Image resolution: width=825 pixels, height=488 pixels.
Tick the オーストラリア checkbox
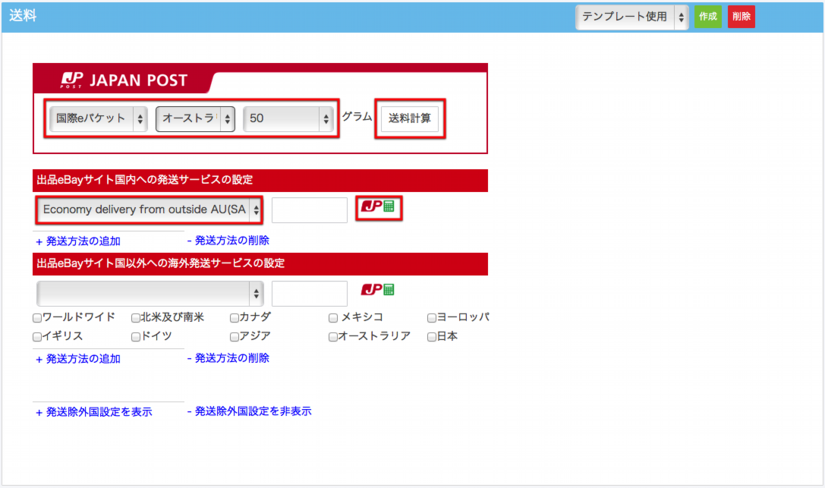click(x=333, y=337)
